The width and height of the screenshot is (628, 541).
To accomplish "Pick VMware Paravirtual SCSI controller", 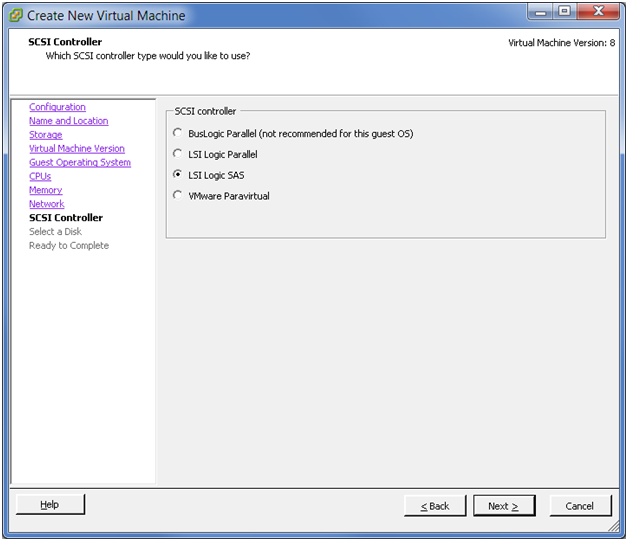I will click(178, 196).
